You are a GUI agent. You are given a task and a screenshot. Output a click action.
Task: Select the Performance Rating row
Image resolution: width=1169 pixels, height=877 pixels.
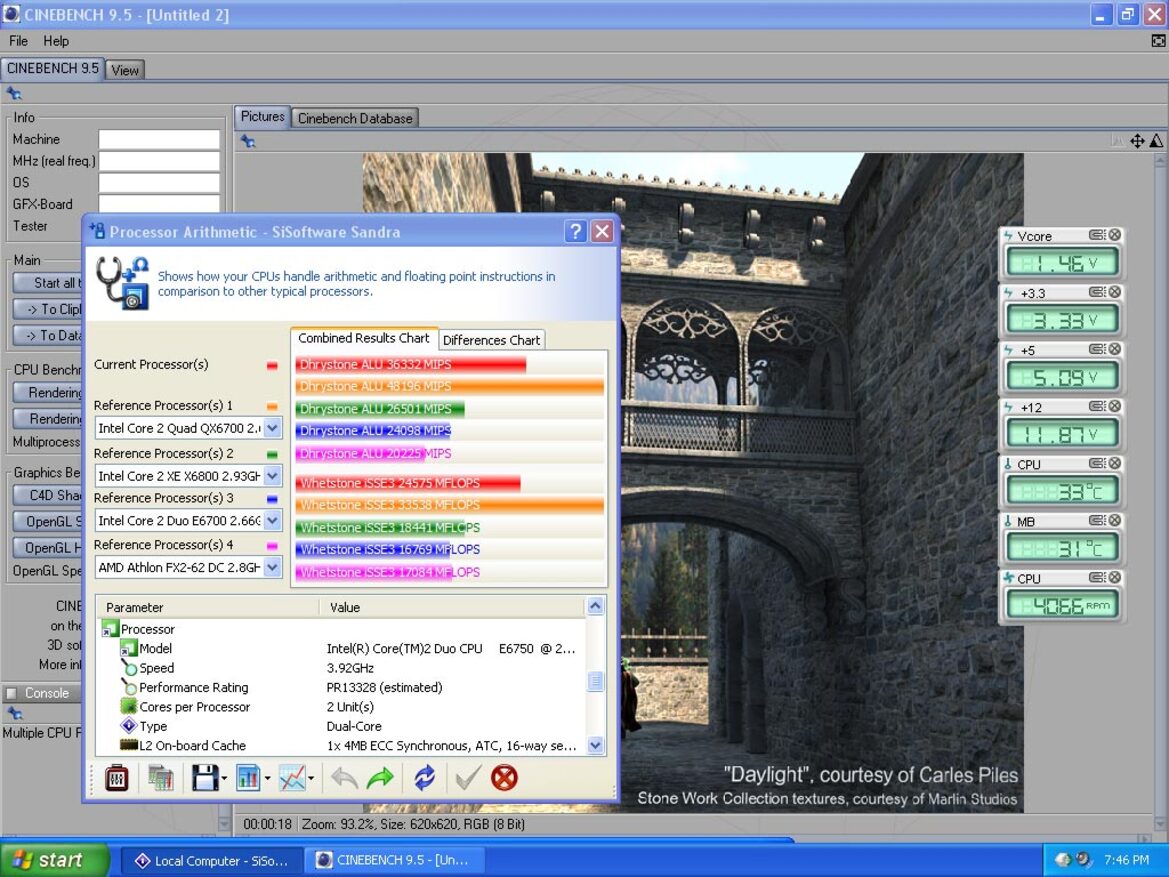coord(341,688)
